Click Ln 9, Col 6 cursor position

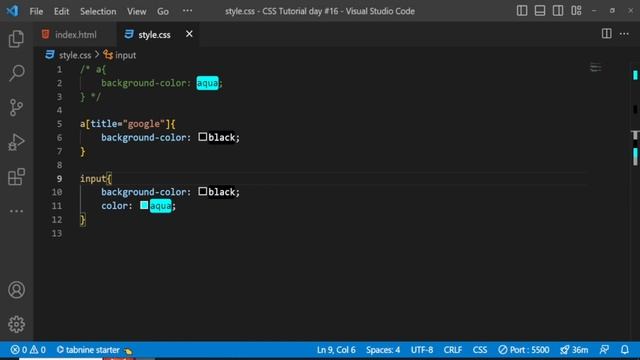336,350
